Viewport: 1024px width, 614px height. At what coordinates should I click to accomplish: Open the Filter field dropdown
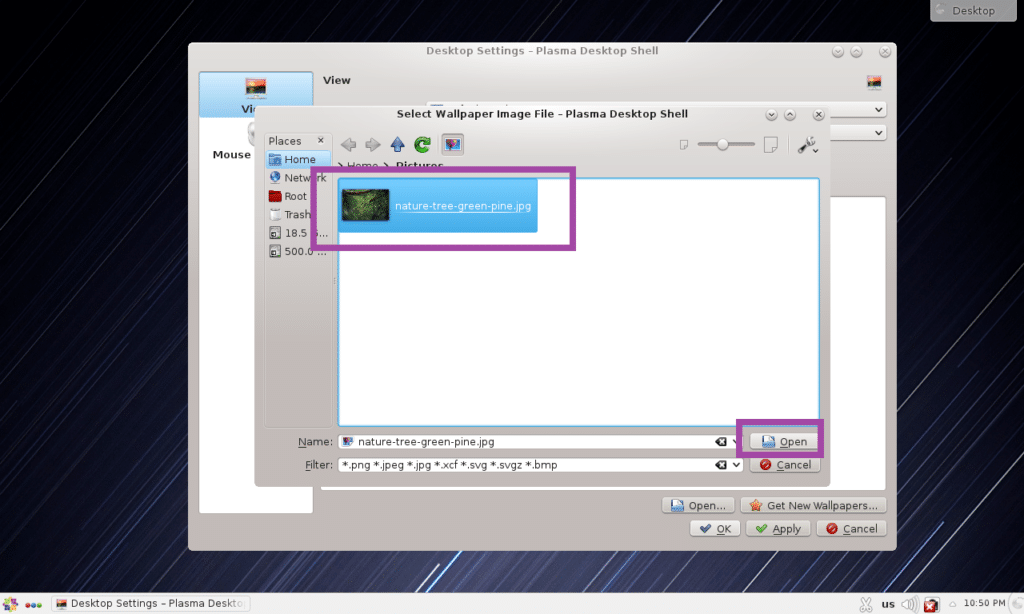736,464
